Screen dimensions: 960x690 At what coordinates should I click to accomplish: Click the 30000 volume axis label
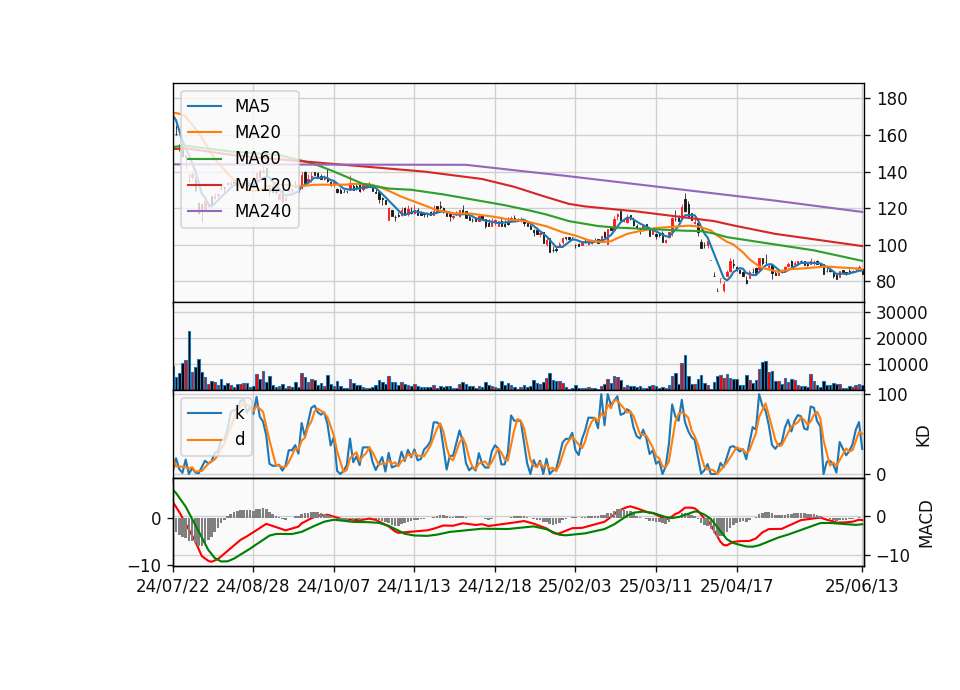point(902,313)
